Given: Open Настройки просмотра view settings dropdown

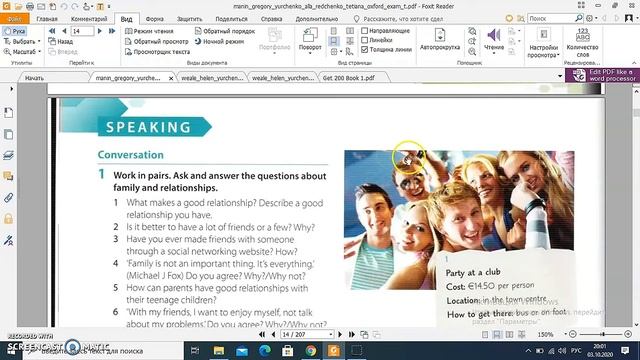Looking at the screenshot, I should pyautogui.click(x=543, y=43).
